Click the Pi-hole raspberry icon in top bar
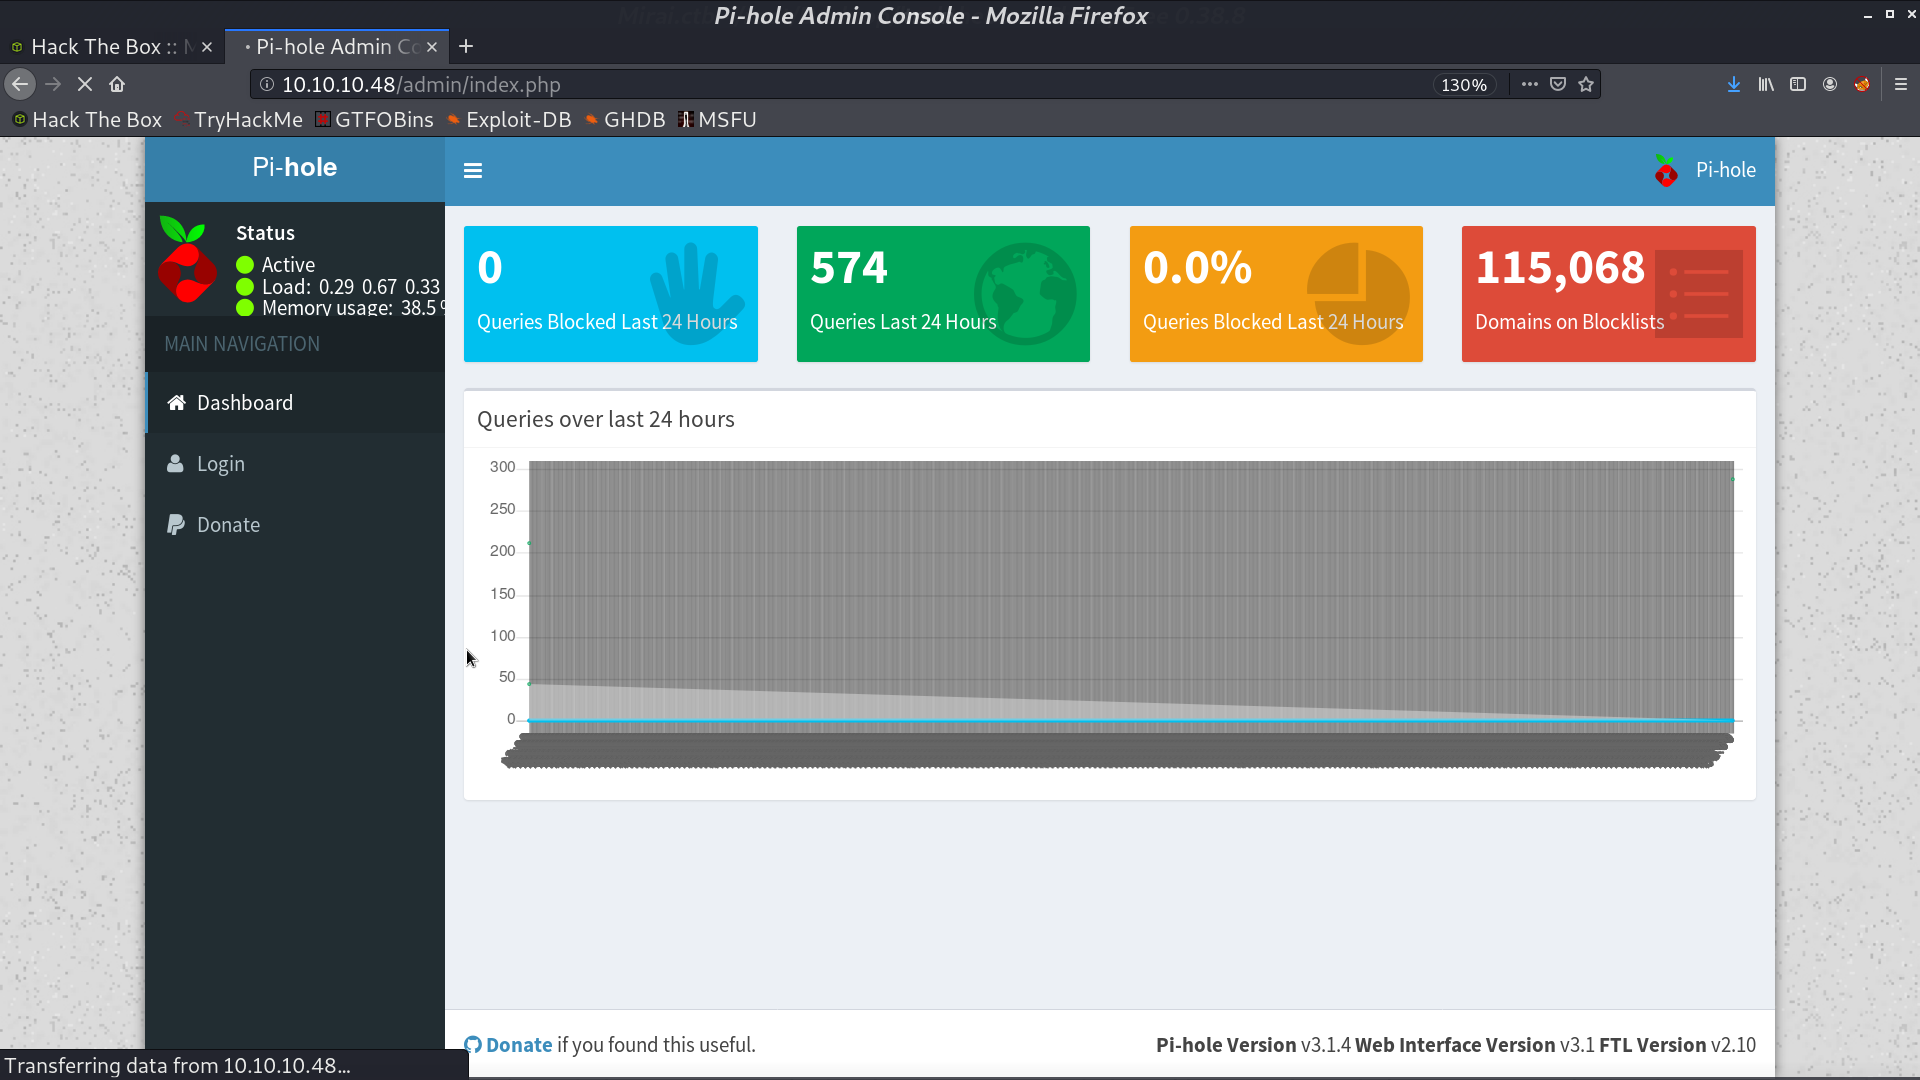 [1666, 171]
